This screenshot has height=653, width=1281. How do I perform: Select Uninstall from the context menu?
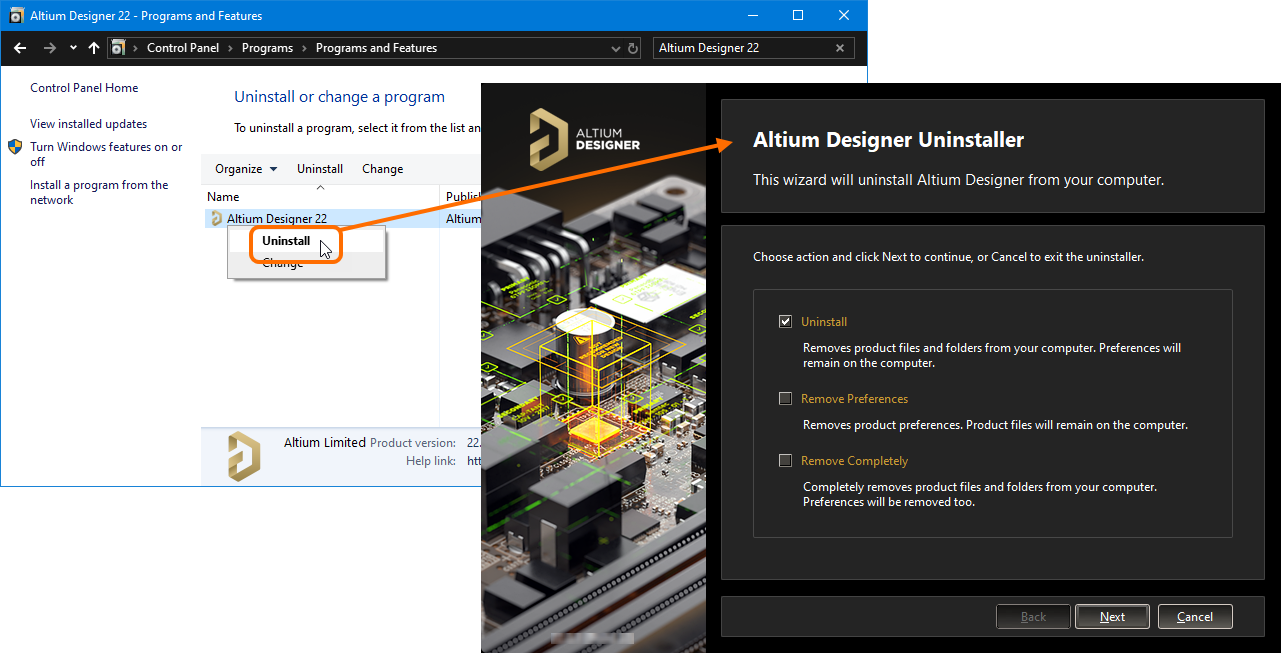pyautogui.click(x=286, y=241)
